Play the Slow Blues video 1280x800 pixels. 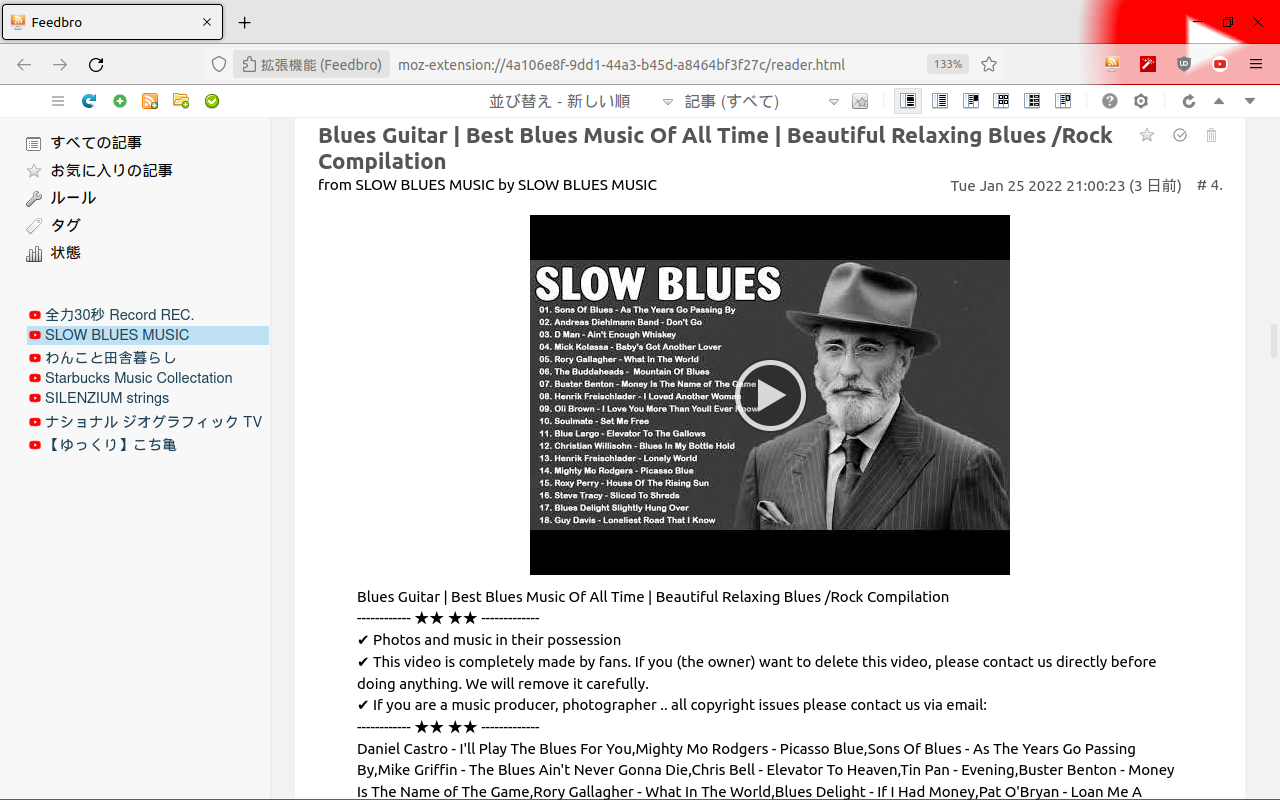click(x=770, y=395)
